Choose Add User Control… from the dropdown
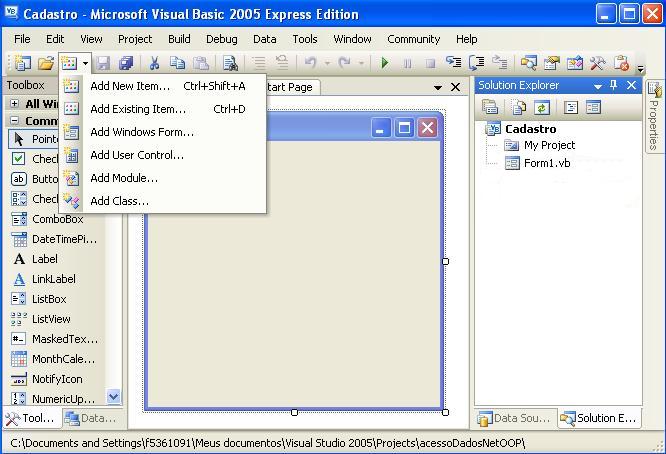Screen dimensions: 666x454 pos(163,155)
